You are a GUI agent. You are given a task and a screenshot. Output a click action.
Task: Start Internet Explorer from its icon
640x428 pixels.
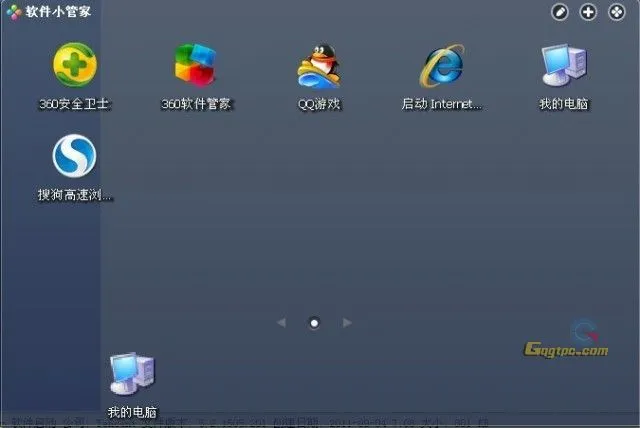[441, 66]
